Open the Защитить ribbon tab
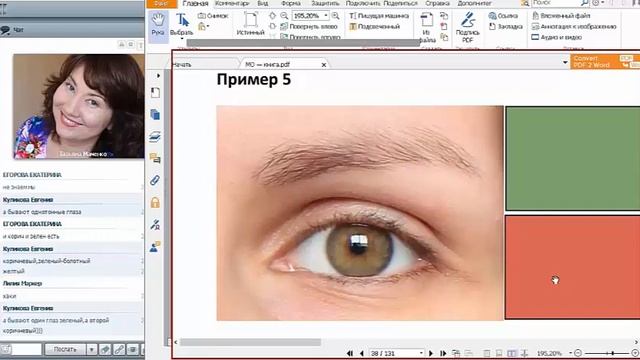640x360 pixels. [325, 4]
